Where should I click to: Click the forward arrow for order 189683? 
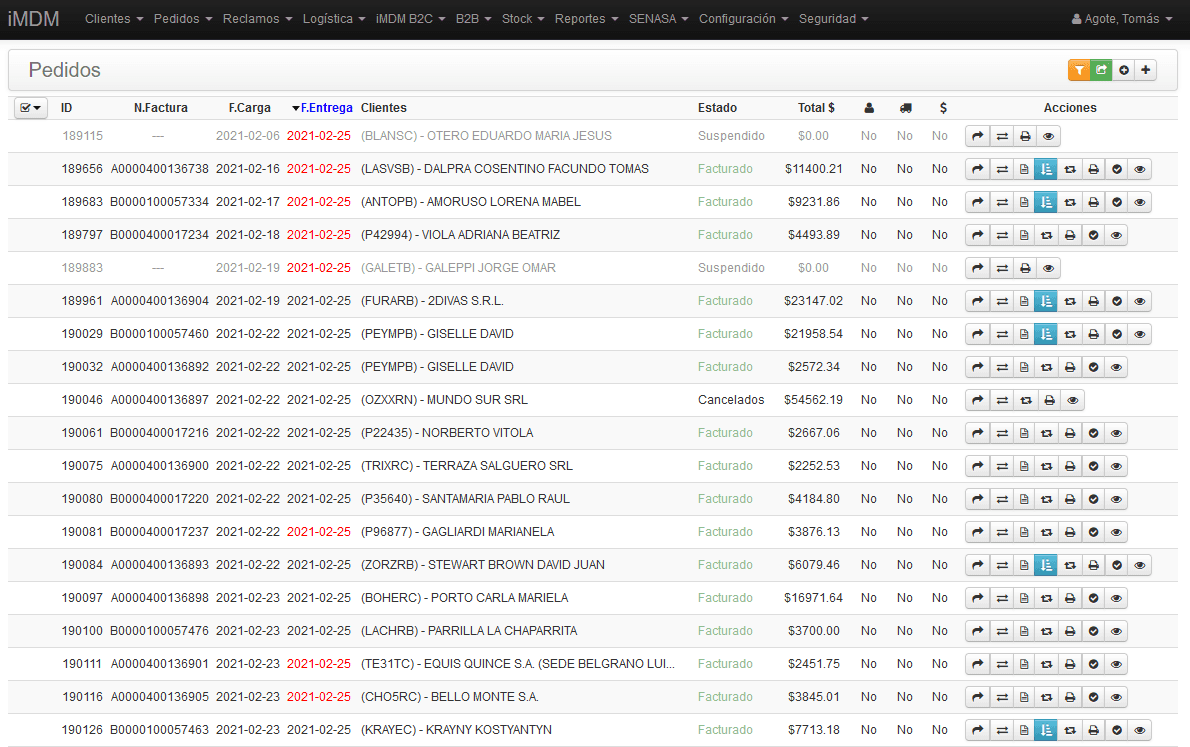978,202
